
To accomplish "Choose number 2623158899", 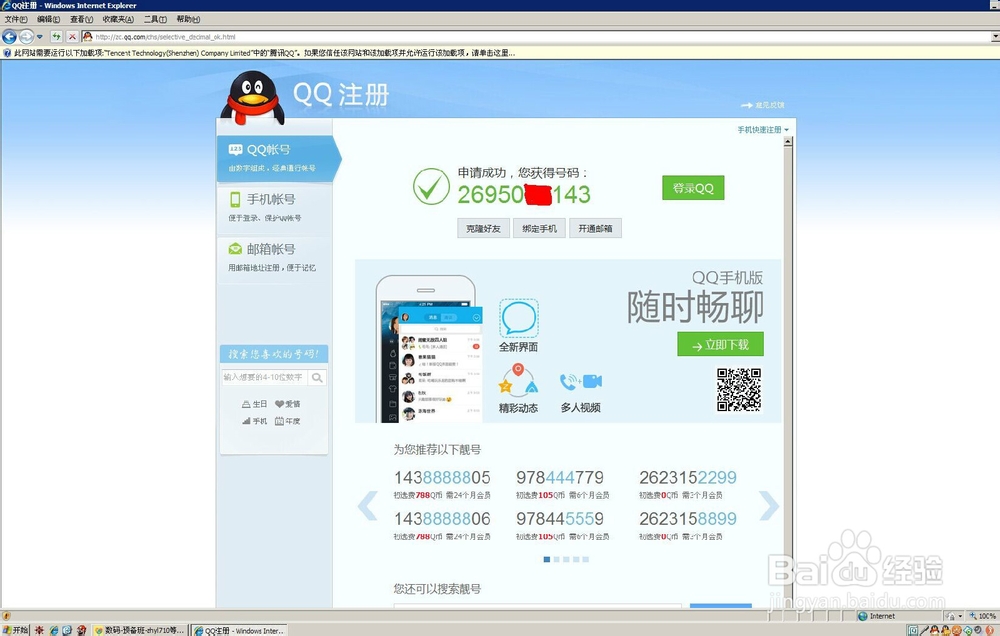I will point(688,519).
